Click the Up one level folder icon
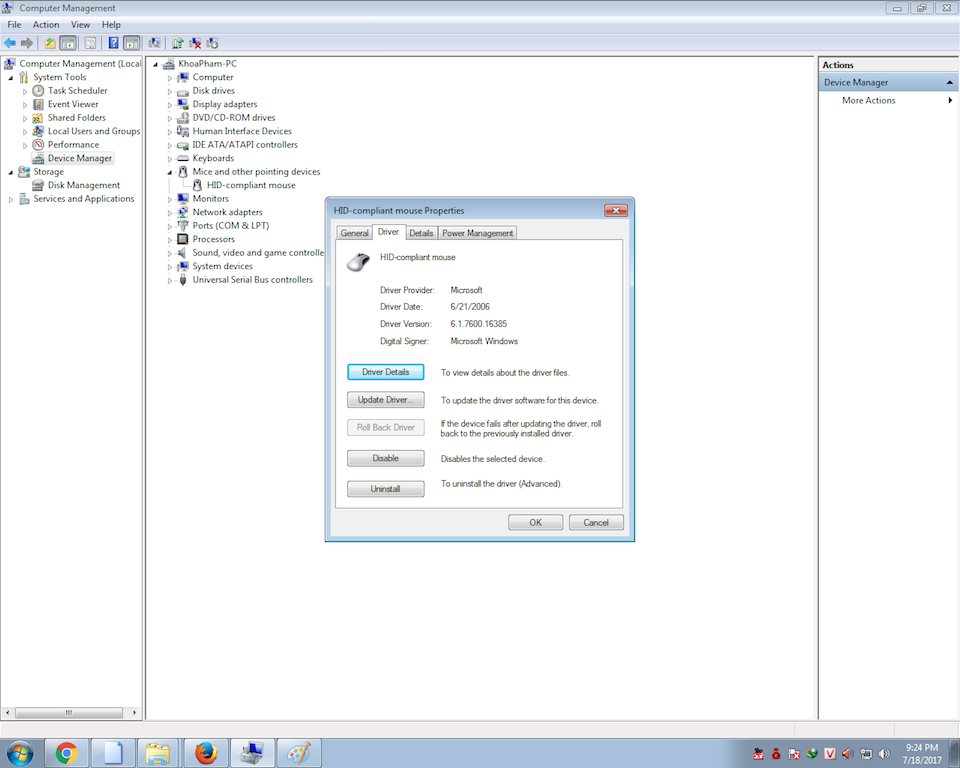 [50, 43]
